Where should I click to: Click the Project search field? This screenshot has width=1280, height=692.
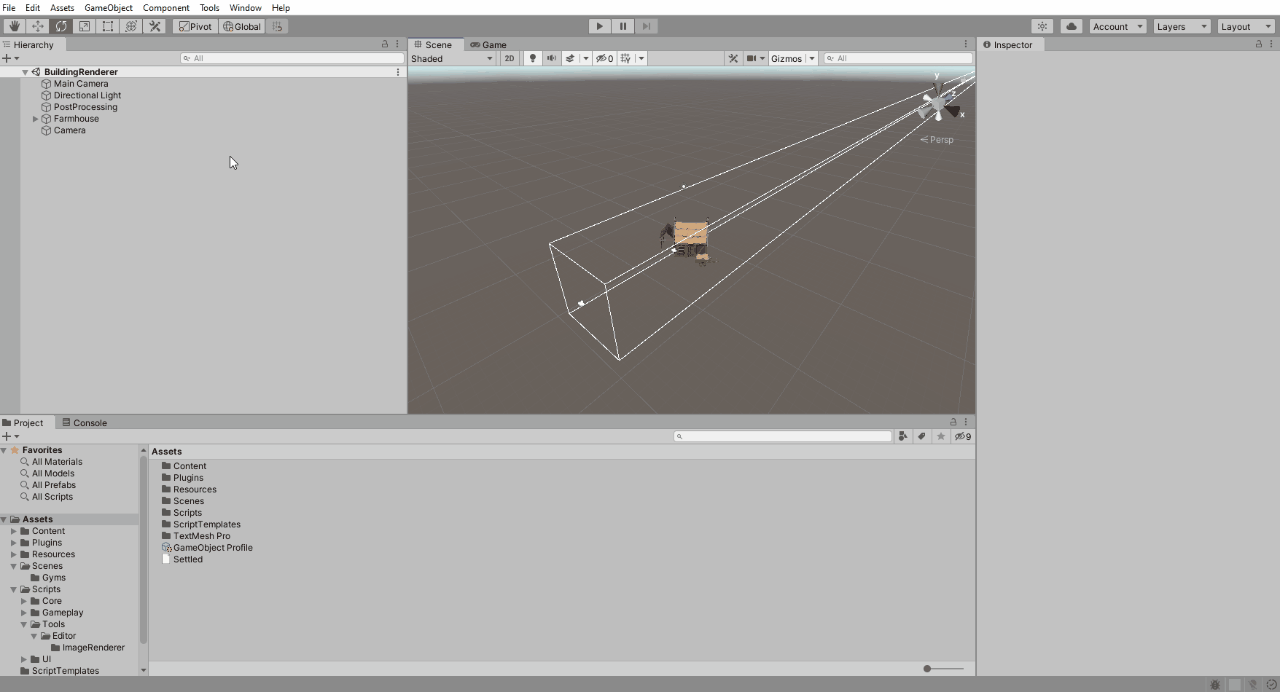click(x=783, y=436)
